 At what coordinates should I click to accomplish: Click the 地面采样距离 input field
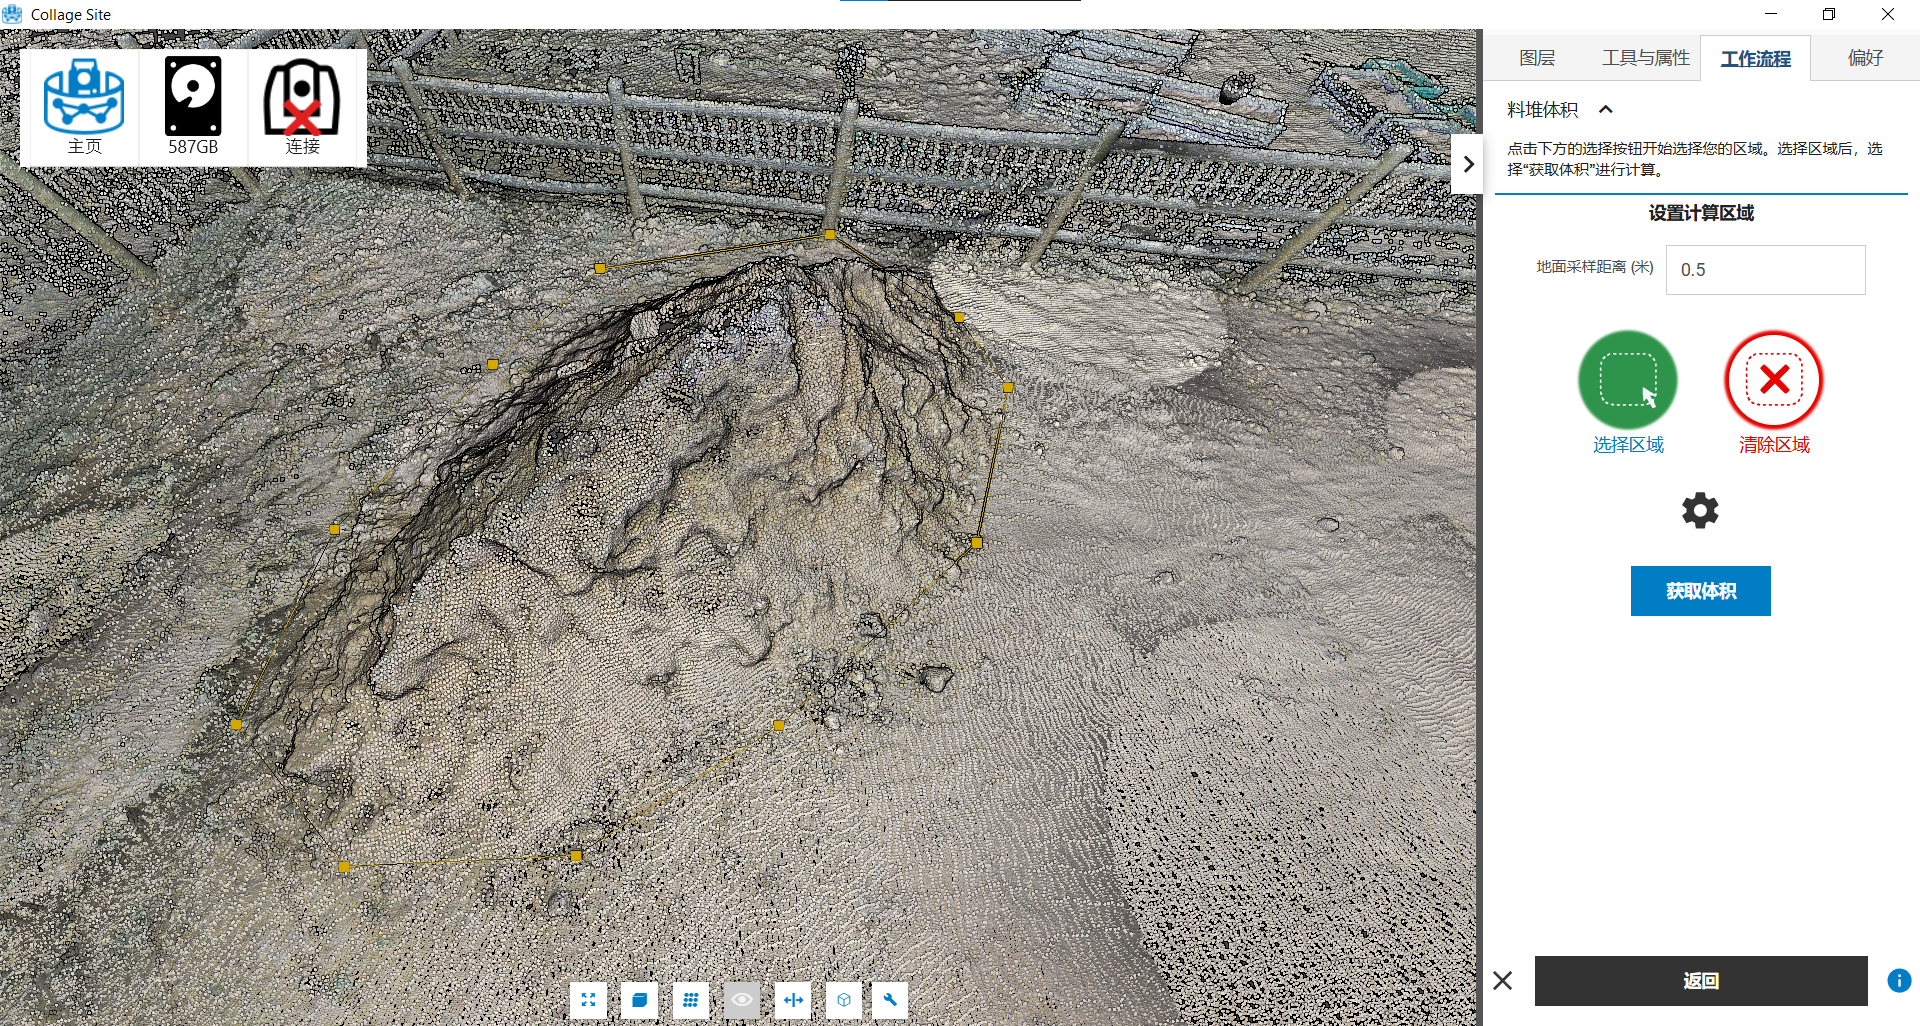(1765, 270)
